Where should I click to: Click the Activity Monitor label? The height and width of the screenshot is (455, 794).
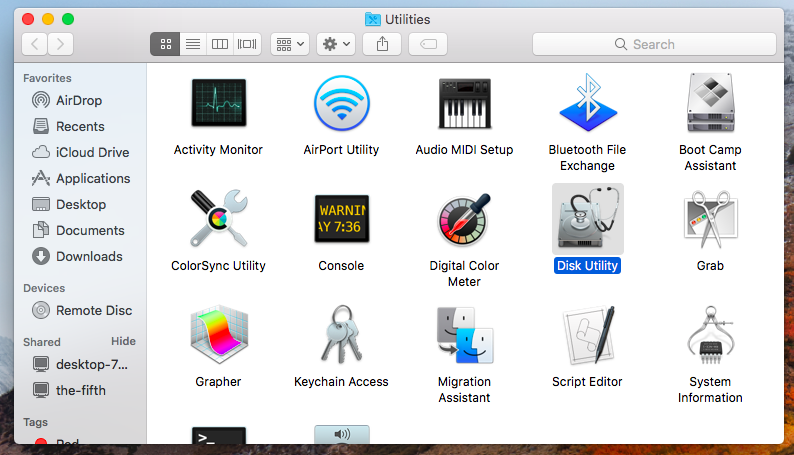tap(218, 150)
